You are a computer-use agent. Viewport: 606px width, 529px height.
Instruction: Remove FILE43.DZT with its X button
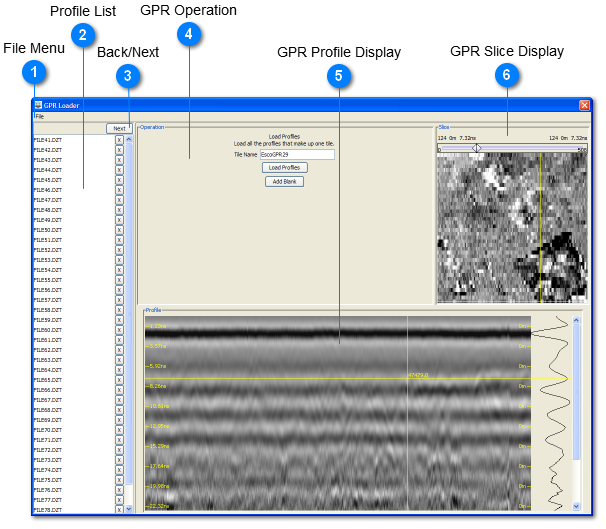coord(119,160)
